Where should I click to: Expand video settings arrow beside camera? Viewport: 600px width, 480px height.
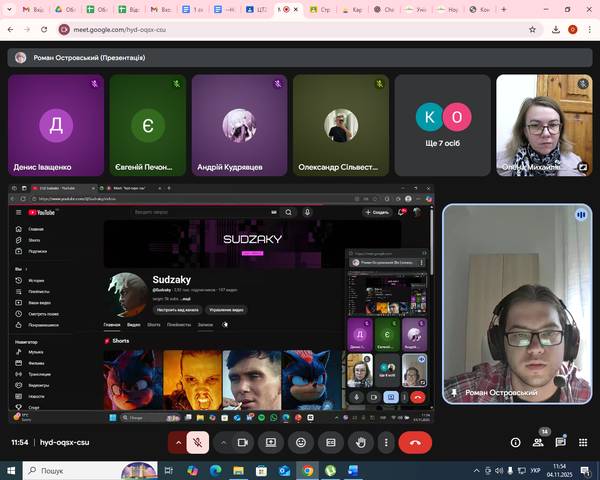[x=222, y=442]
